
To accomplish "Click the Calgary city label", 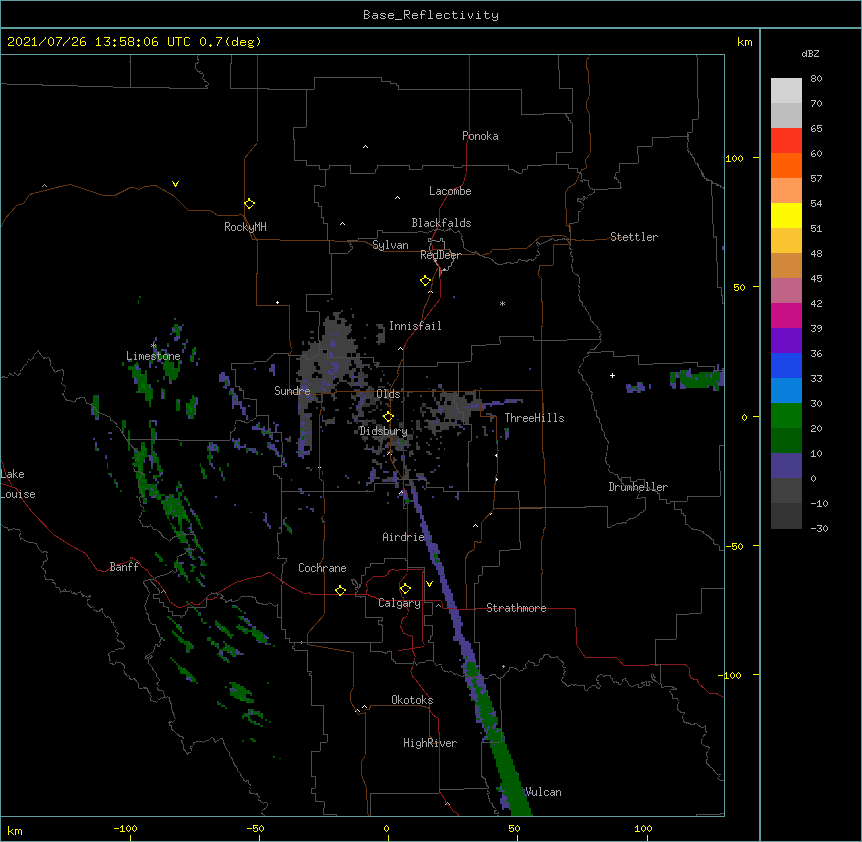I will coord(399,603).
